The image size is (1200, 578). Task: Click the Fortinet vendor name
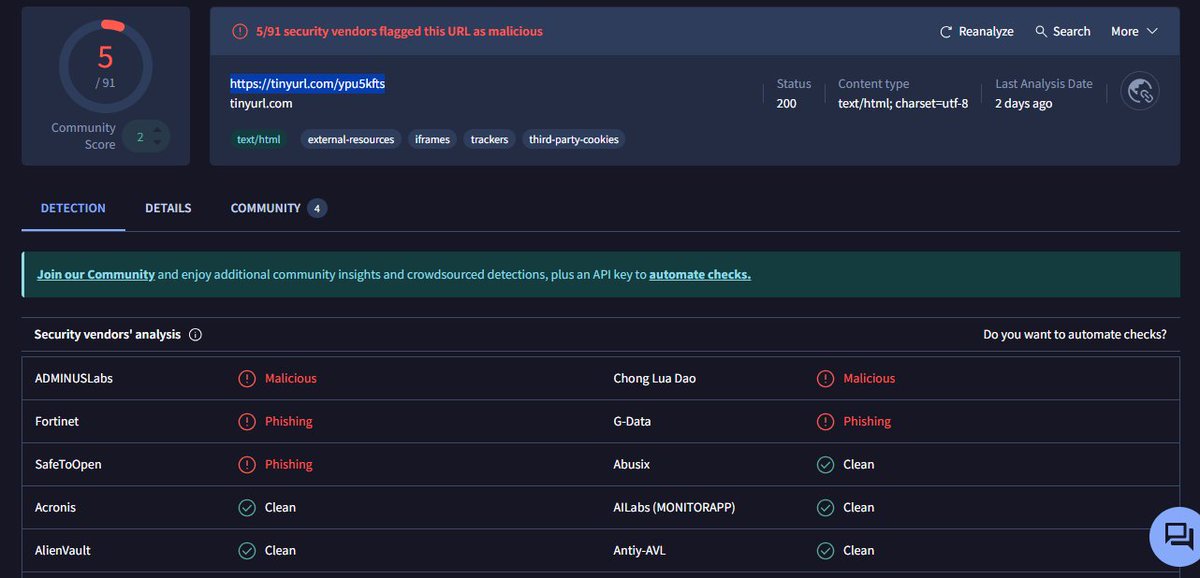click(x=57, y=422)
